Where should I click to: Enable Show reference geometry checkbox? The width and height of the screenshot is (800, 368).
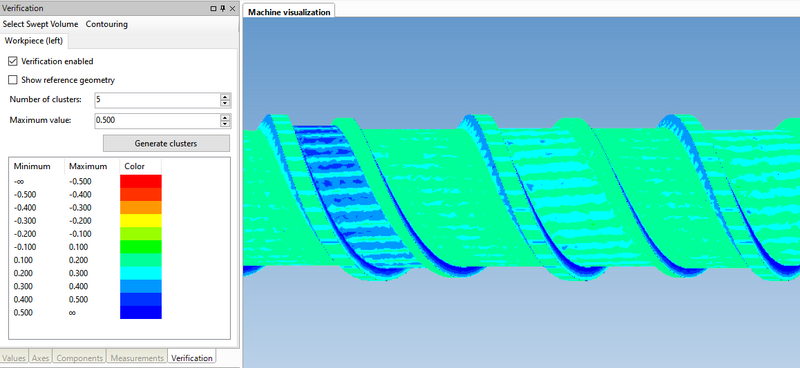(13, 80)
